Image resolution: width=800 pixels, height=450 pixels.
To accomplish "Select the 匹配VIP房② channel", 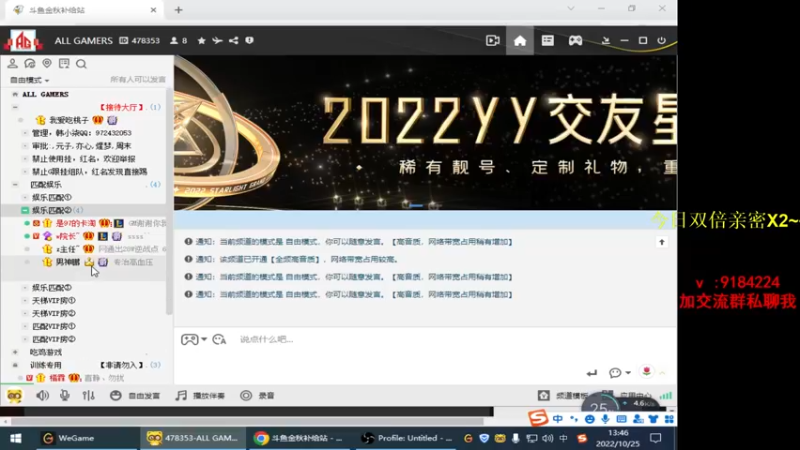I will point(54,339).
